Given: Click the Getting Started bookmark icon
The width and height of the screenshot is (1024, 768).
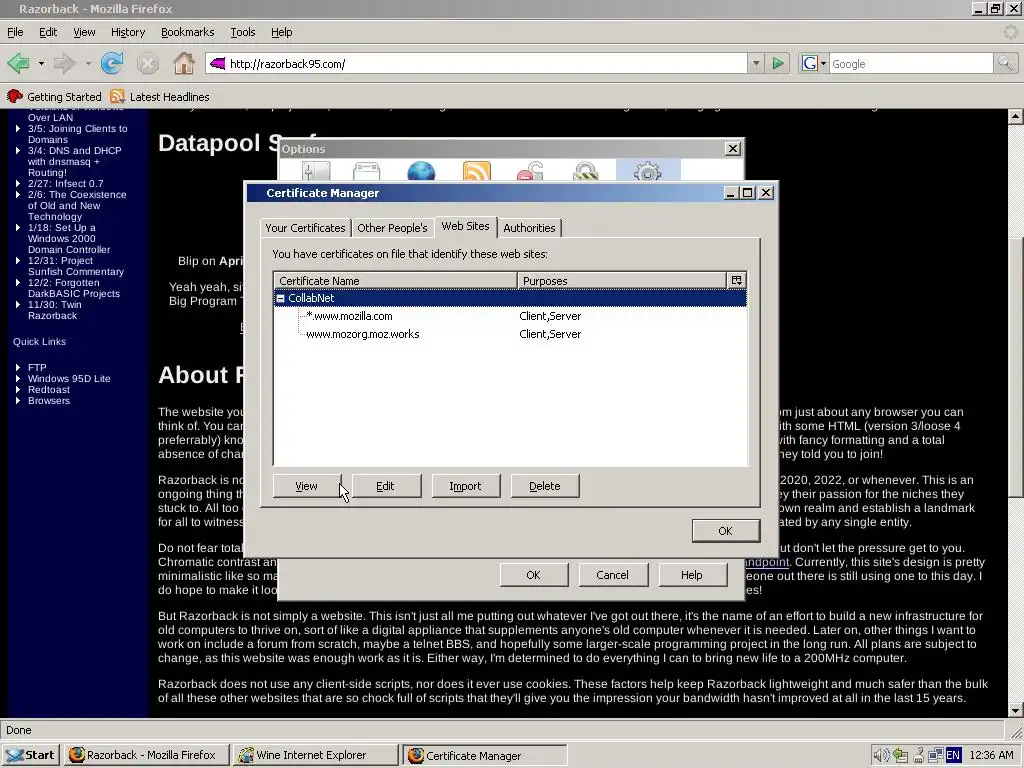Looking at the screenshot, I should [x=14, y=97].
